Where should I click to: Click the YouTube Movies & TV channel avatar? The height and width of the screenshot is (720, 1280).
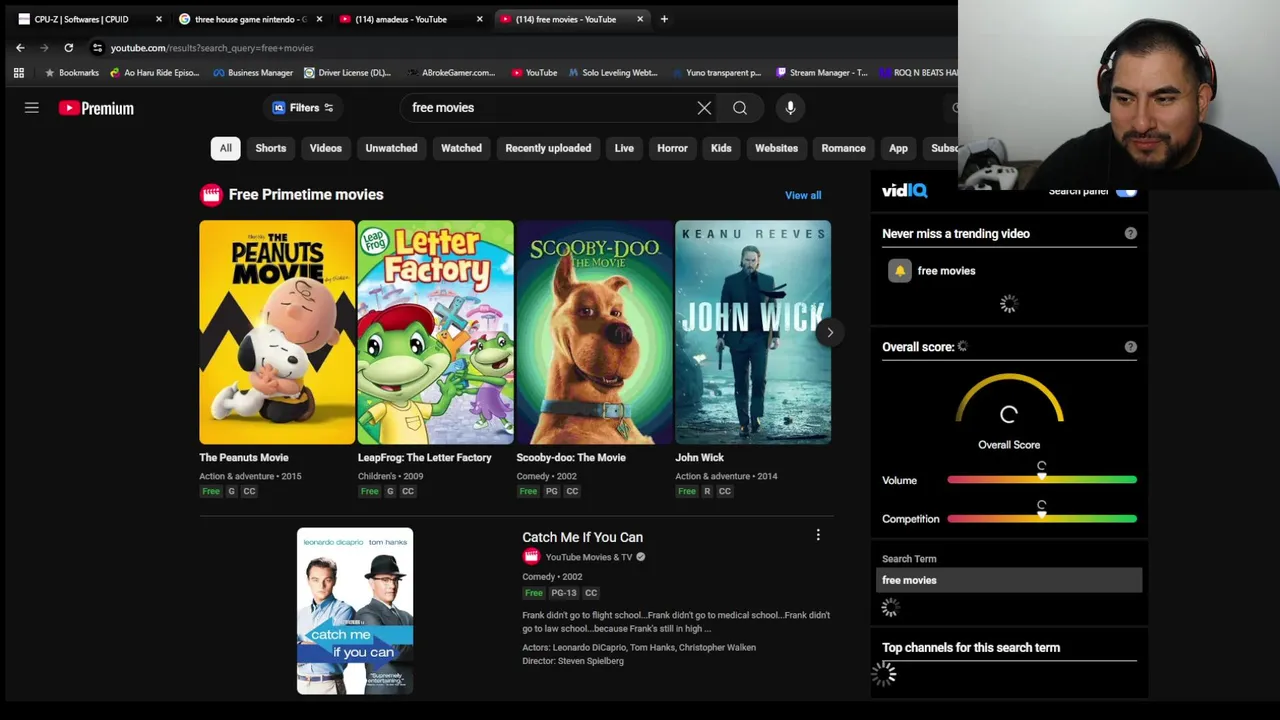531,557
